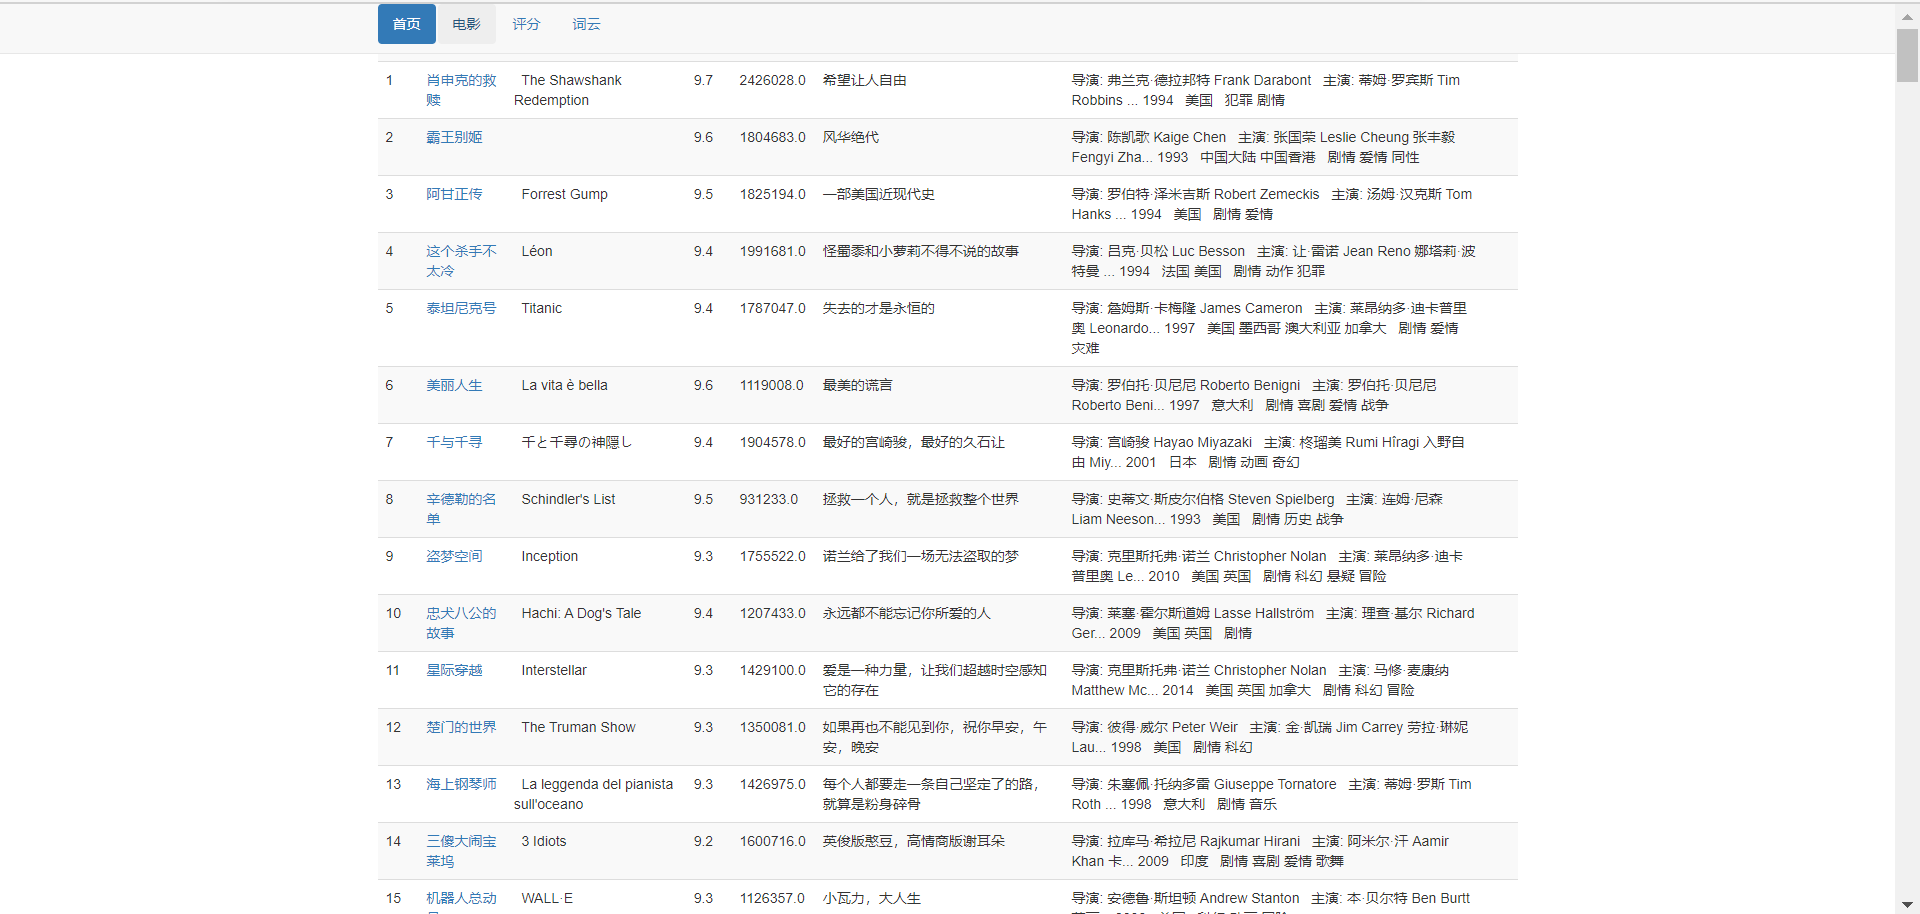Open the 这个杀手不太冷 movie link
The image size is (1920, 914).
tap(460, 261)
